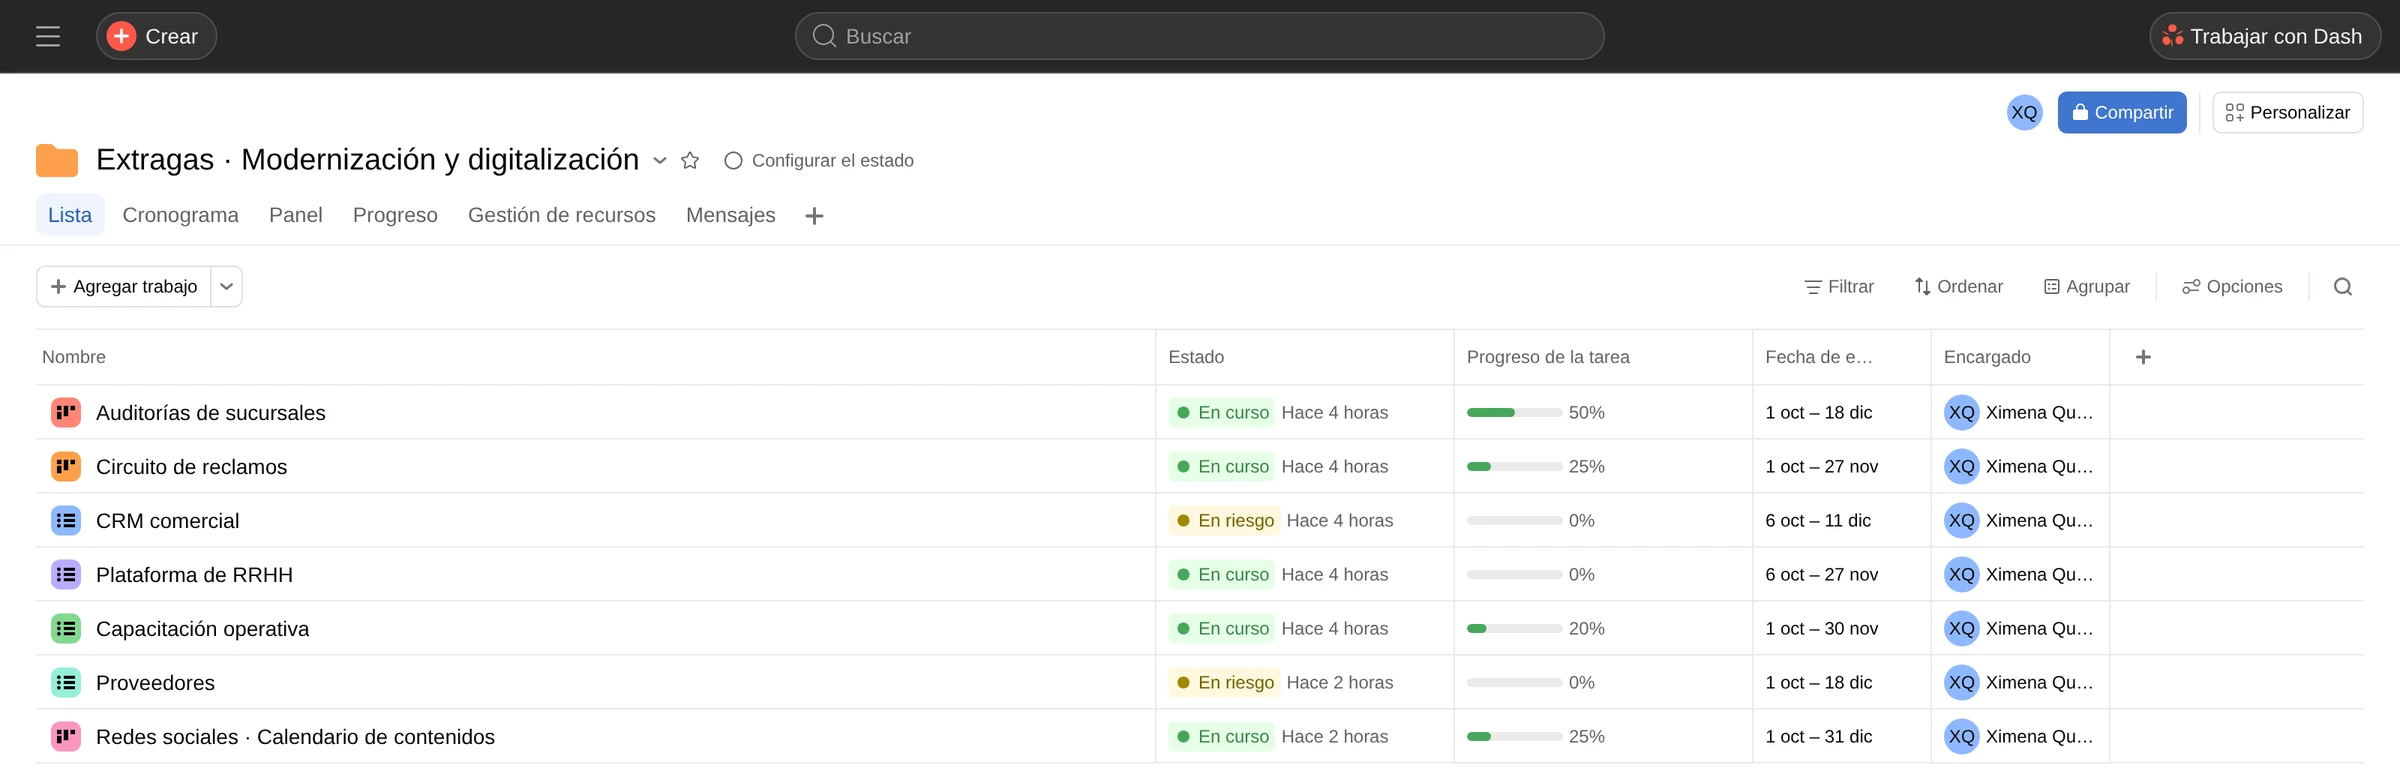2400x780 pixels.
Task: Click the XQ avatar in CRM comercial row
Action: [x=1961, y=520]
